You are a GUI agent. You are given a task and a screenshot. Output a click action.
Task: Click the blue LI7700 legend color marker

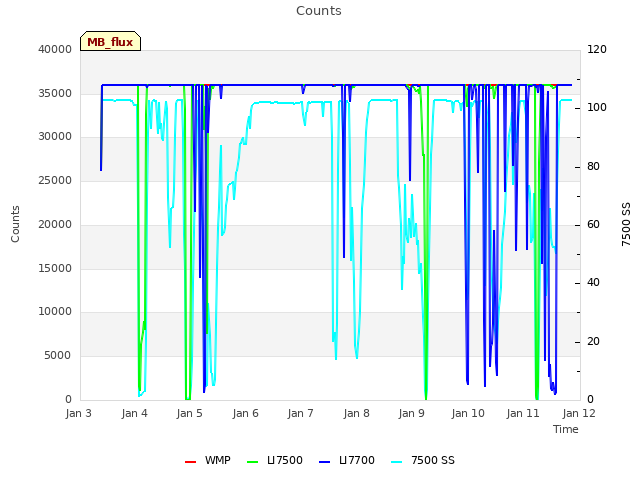coord(324,462)
